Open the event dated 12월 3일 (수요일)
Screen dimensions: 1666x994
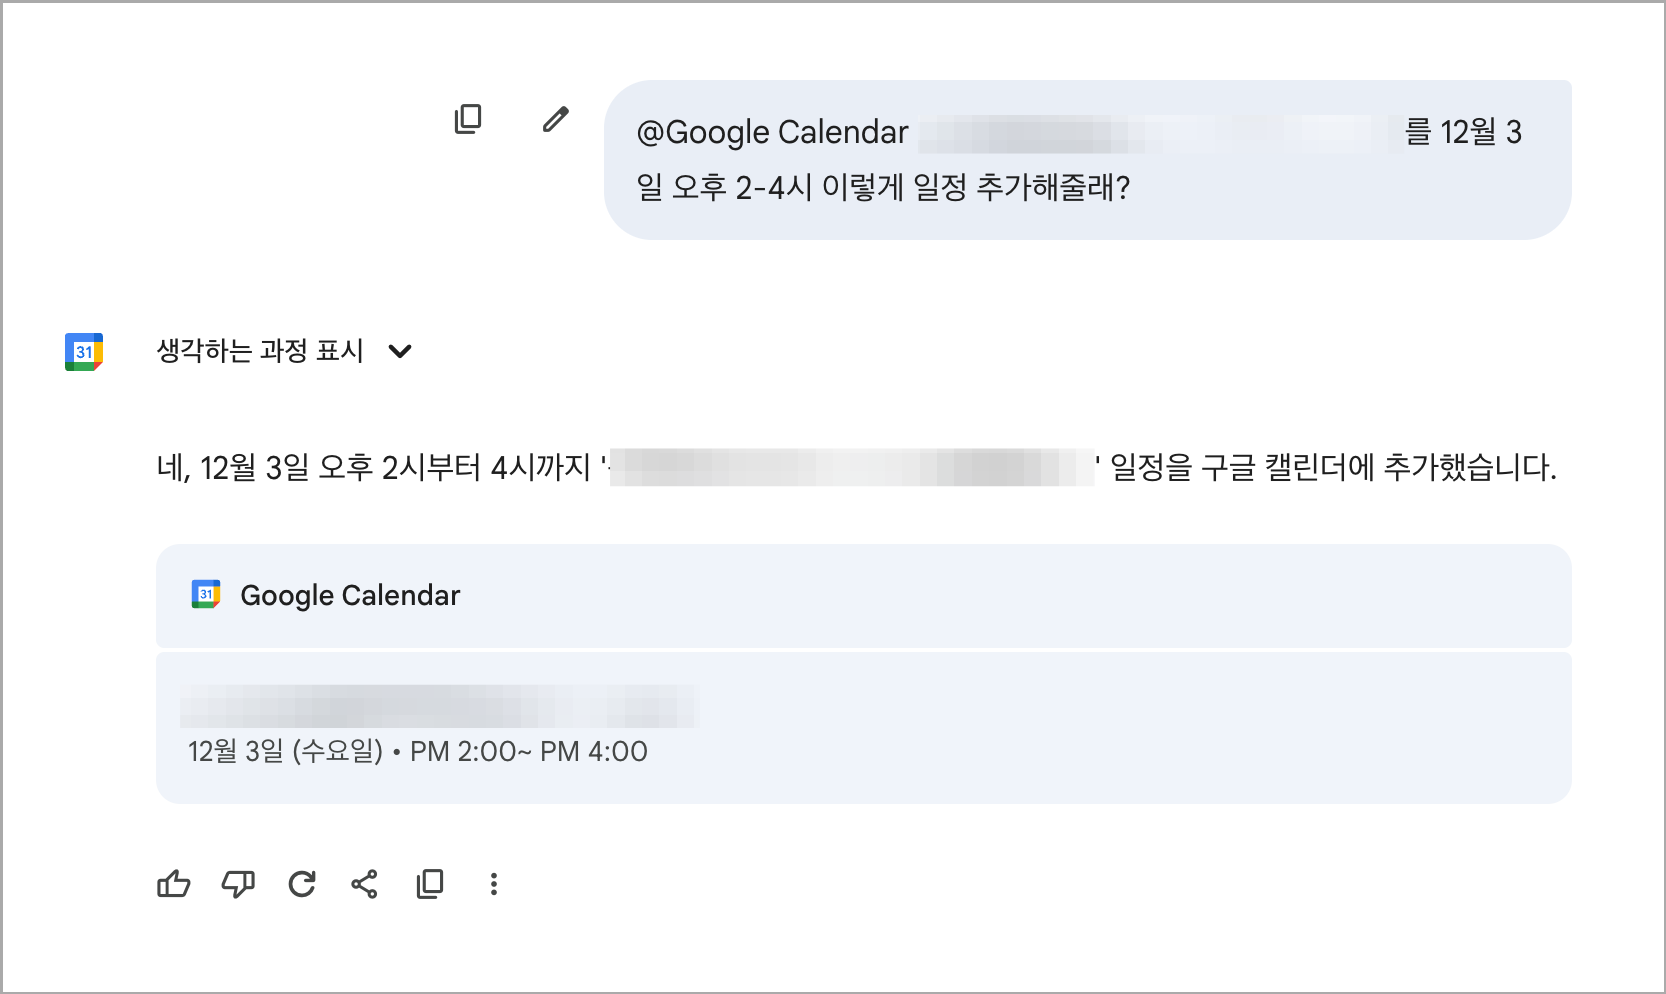pyautogui.click(x=286, y=751)
